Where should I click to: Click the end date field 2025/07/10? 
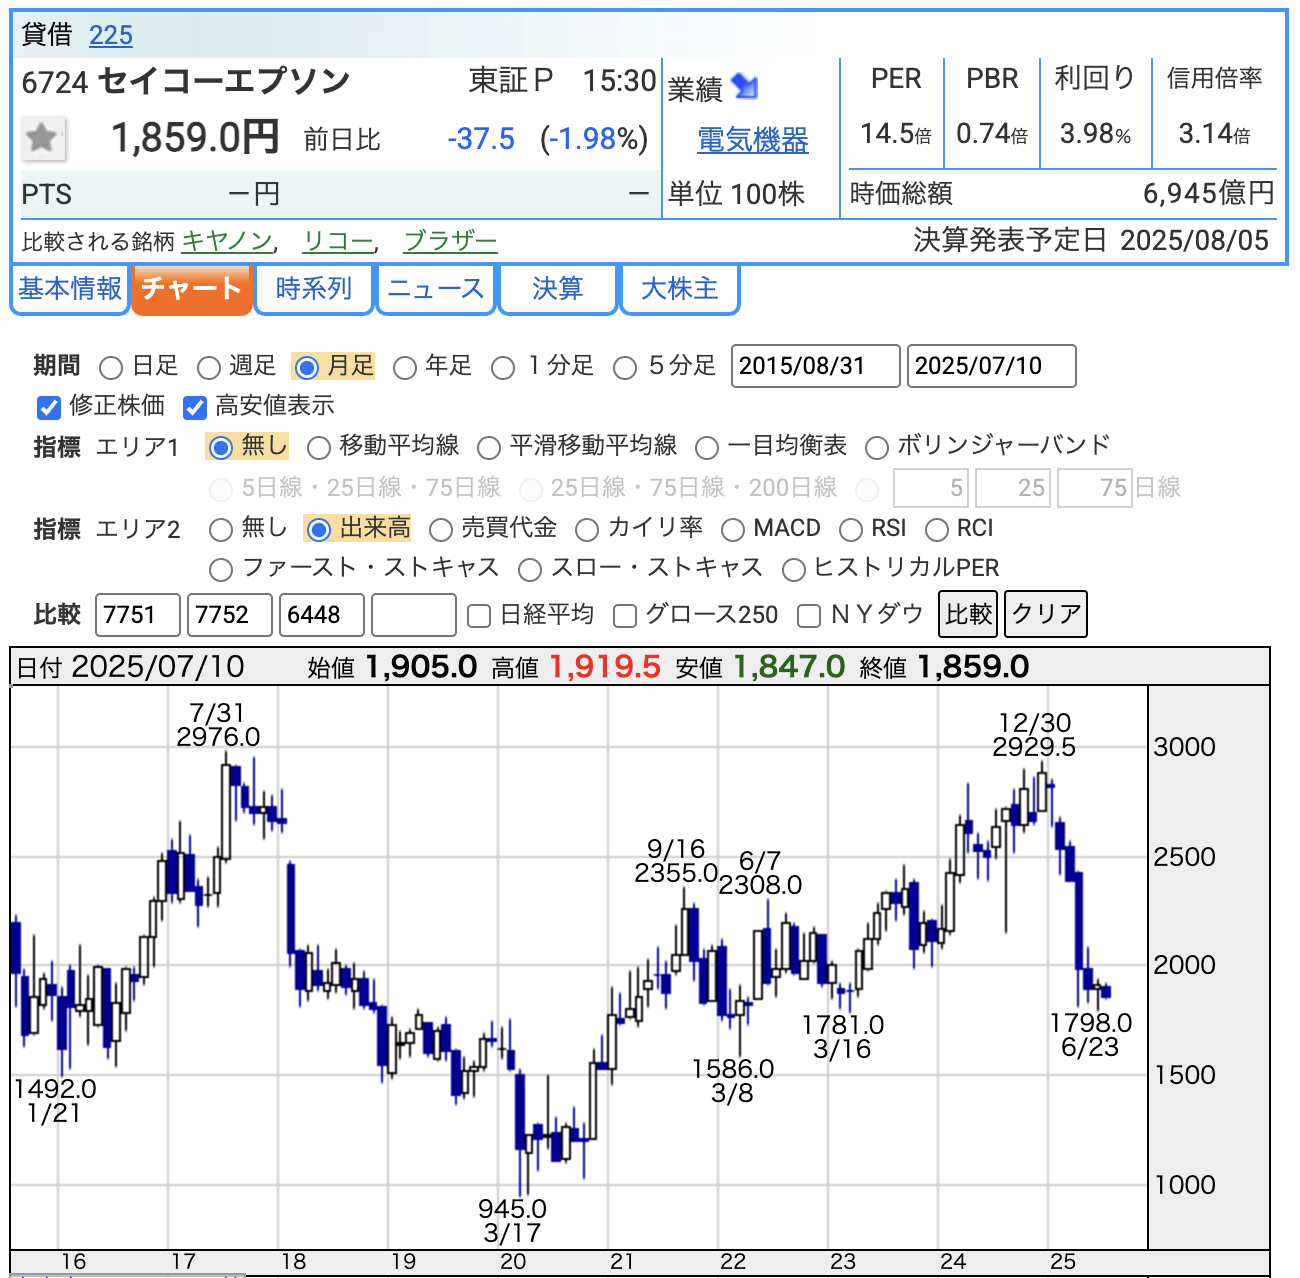tap(992, 366)
